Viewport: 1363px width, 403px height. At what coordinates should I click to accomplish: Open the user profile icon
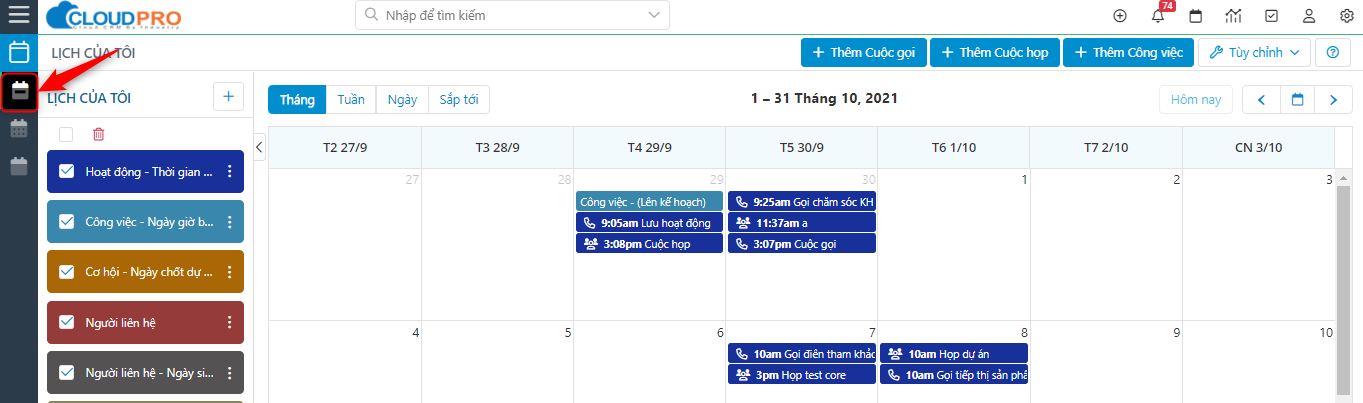coord(1309,16)
